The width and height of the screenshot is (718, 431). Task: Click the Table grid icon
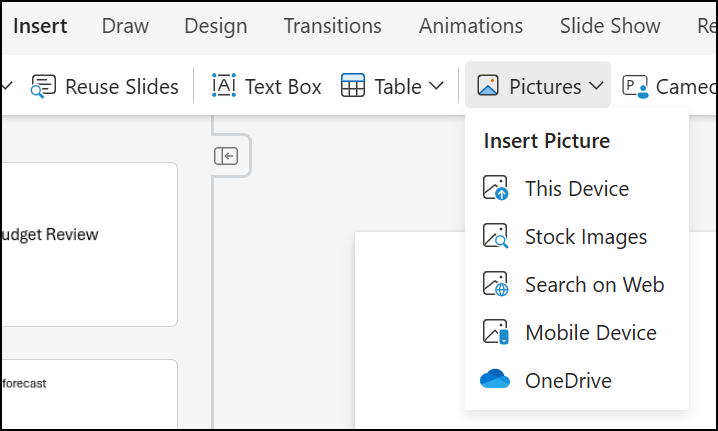tap(353, 87)
